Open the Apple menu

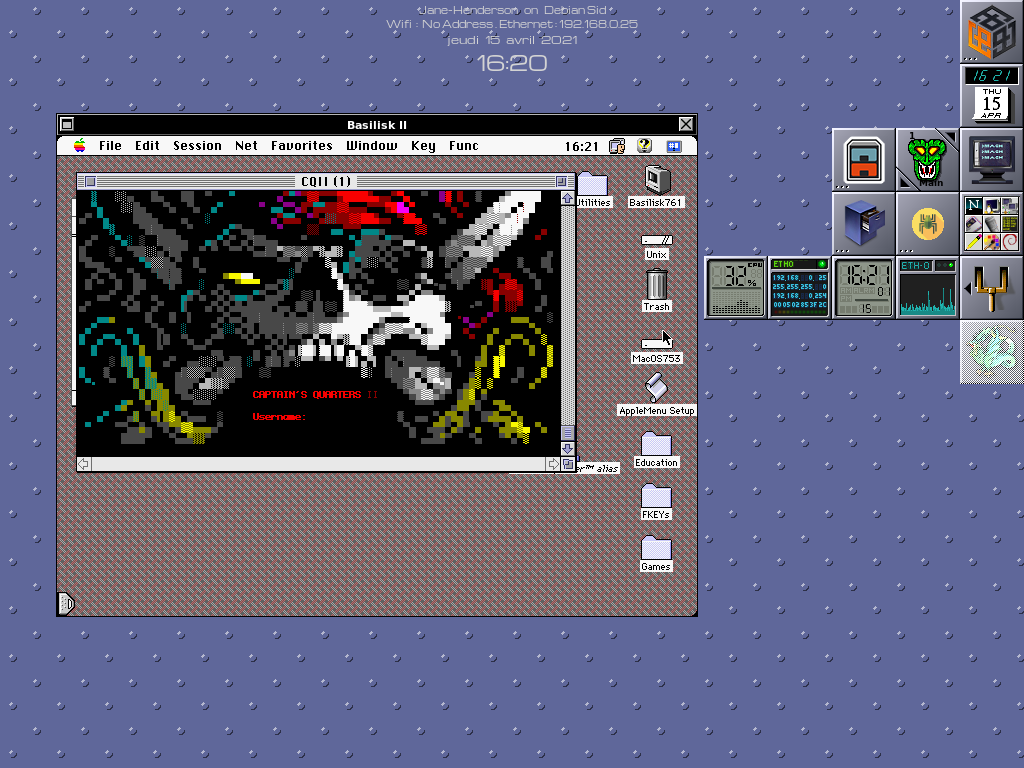(x=80, y=146)
